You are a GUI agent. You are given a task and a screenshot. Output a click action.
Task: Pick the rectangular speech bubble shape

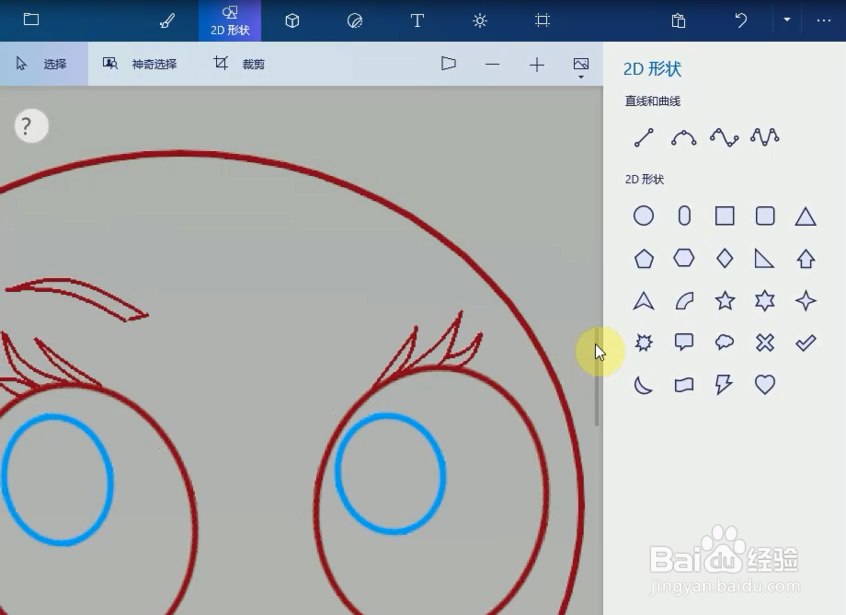[684, 342]
